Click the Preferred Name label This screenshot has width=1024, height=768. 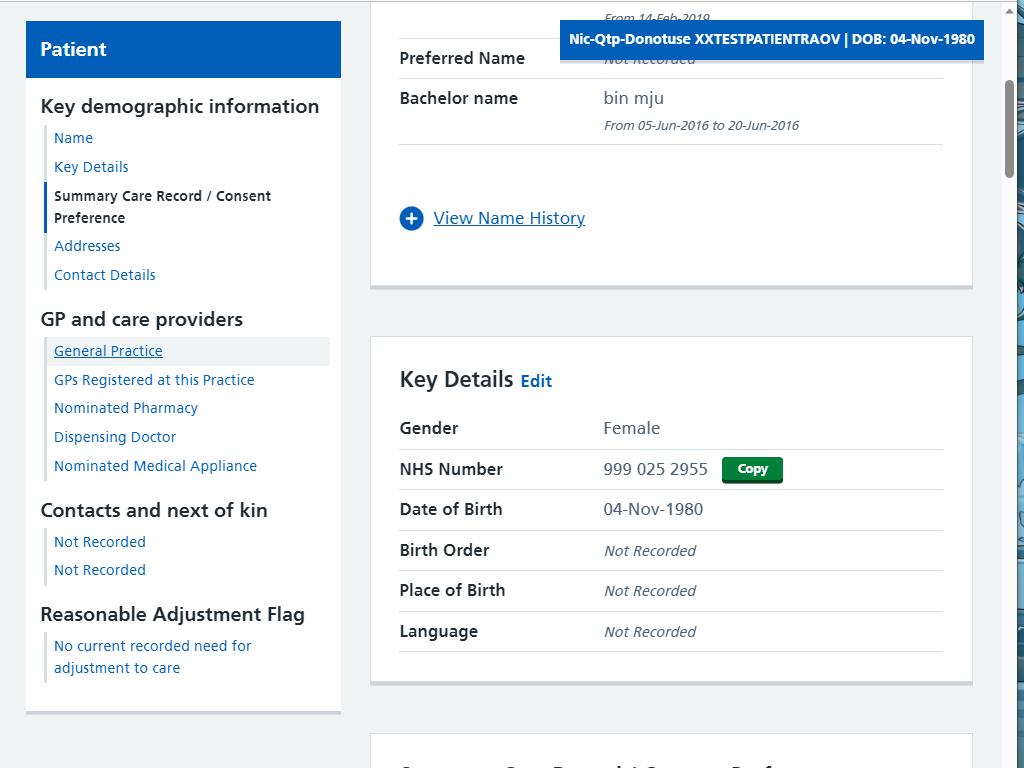462,58
